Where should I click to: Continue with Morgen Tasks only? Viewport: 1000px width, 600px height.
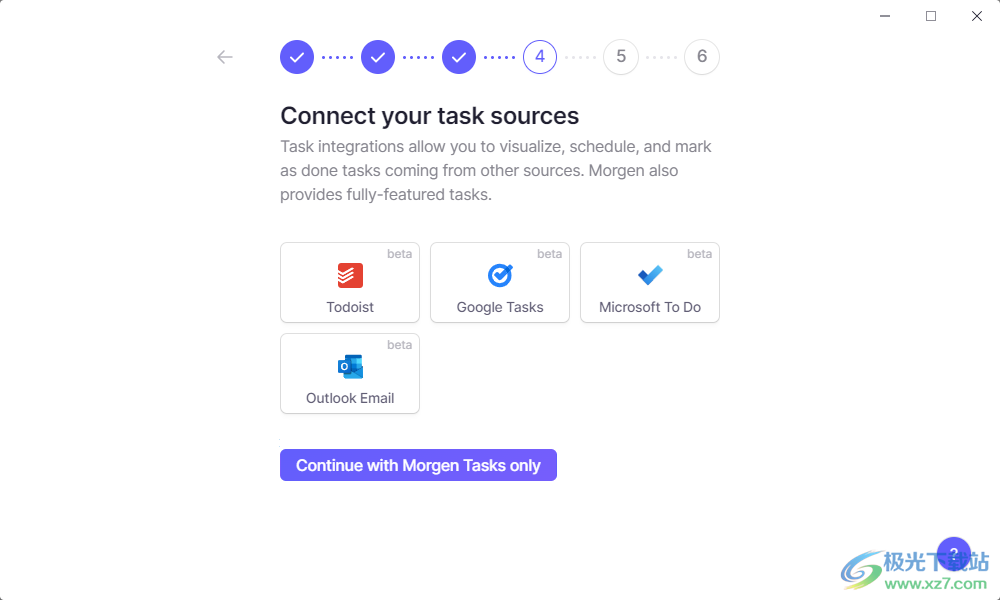point(418,465)
